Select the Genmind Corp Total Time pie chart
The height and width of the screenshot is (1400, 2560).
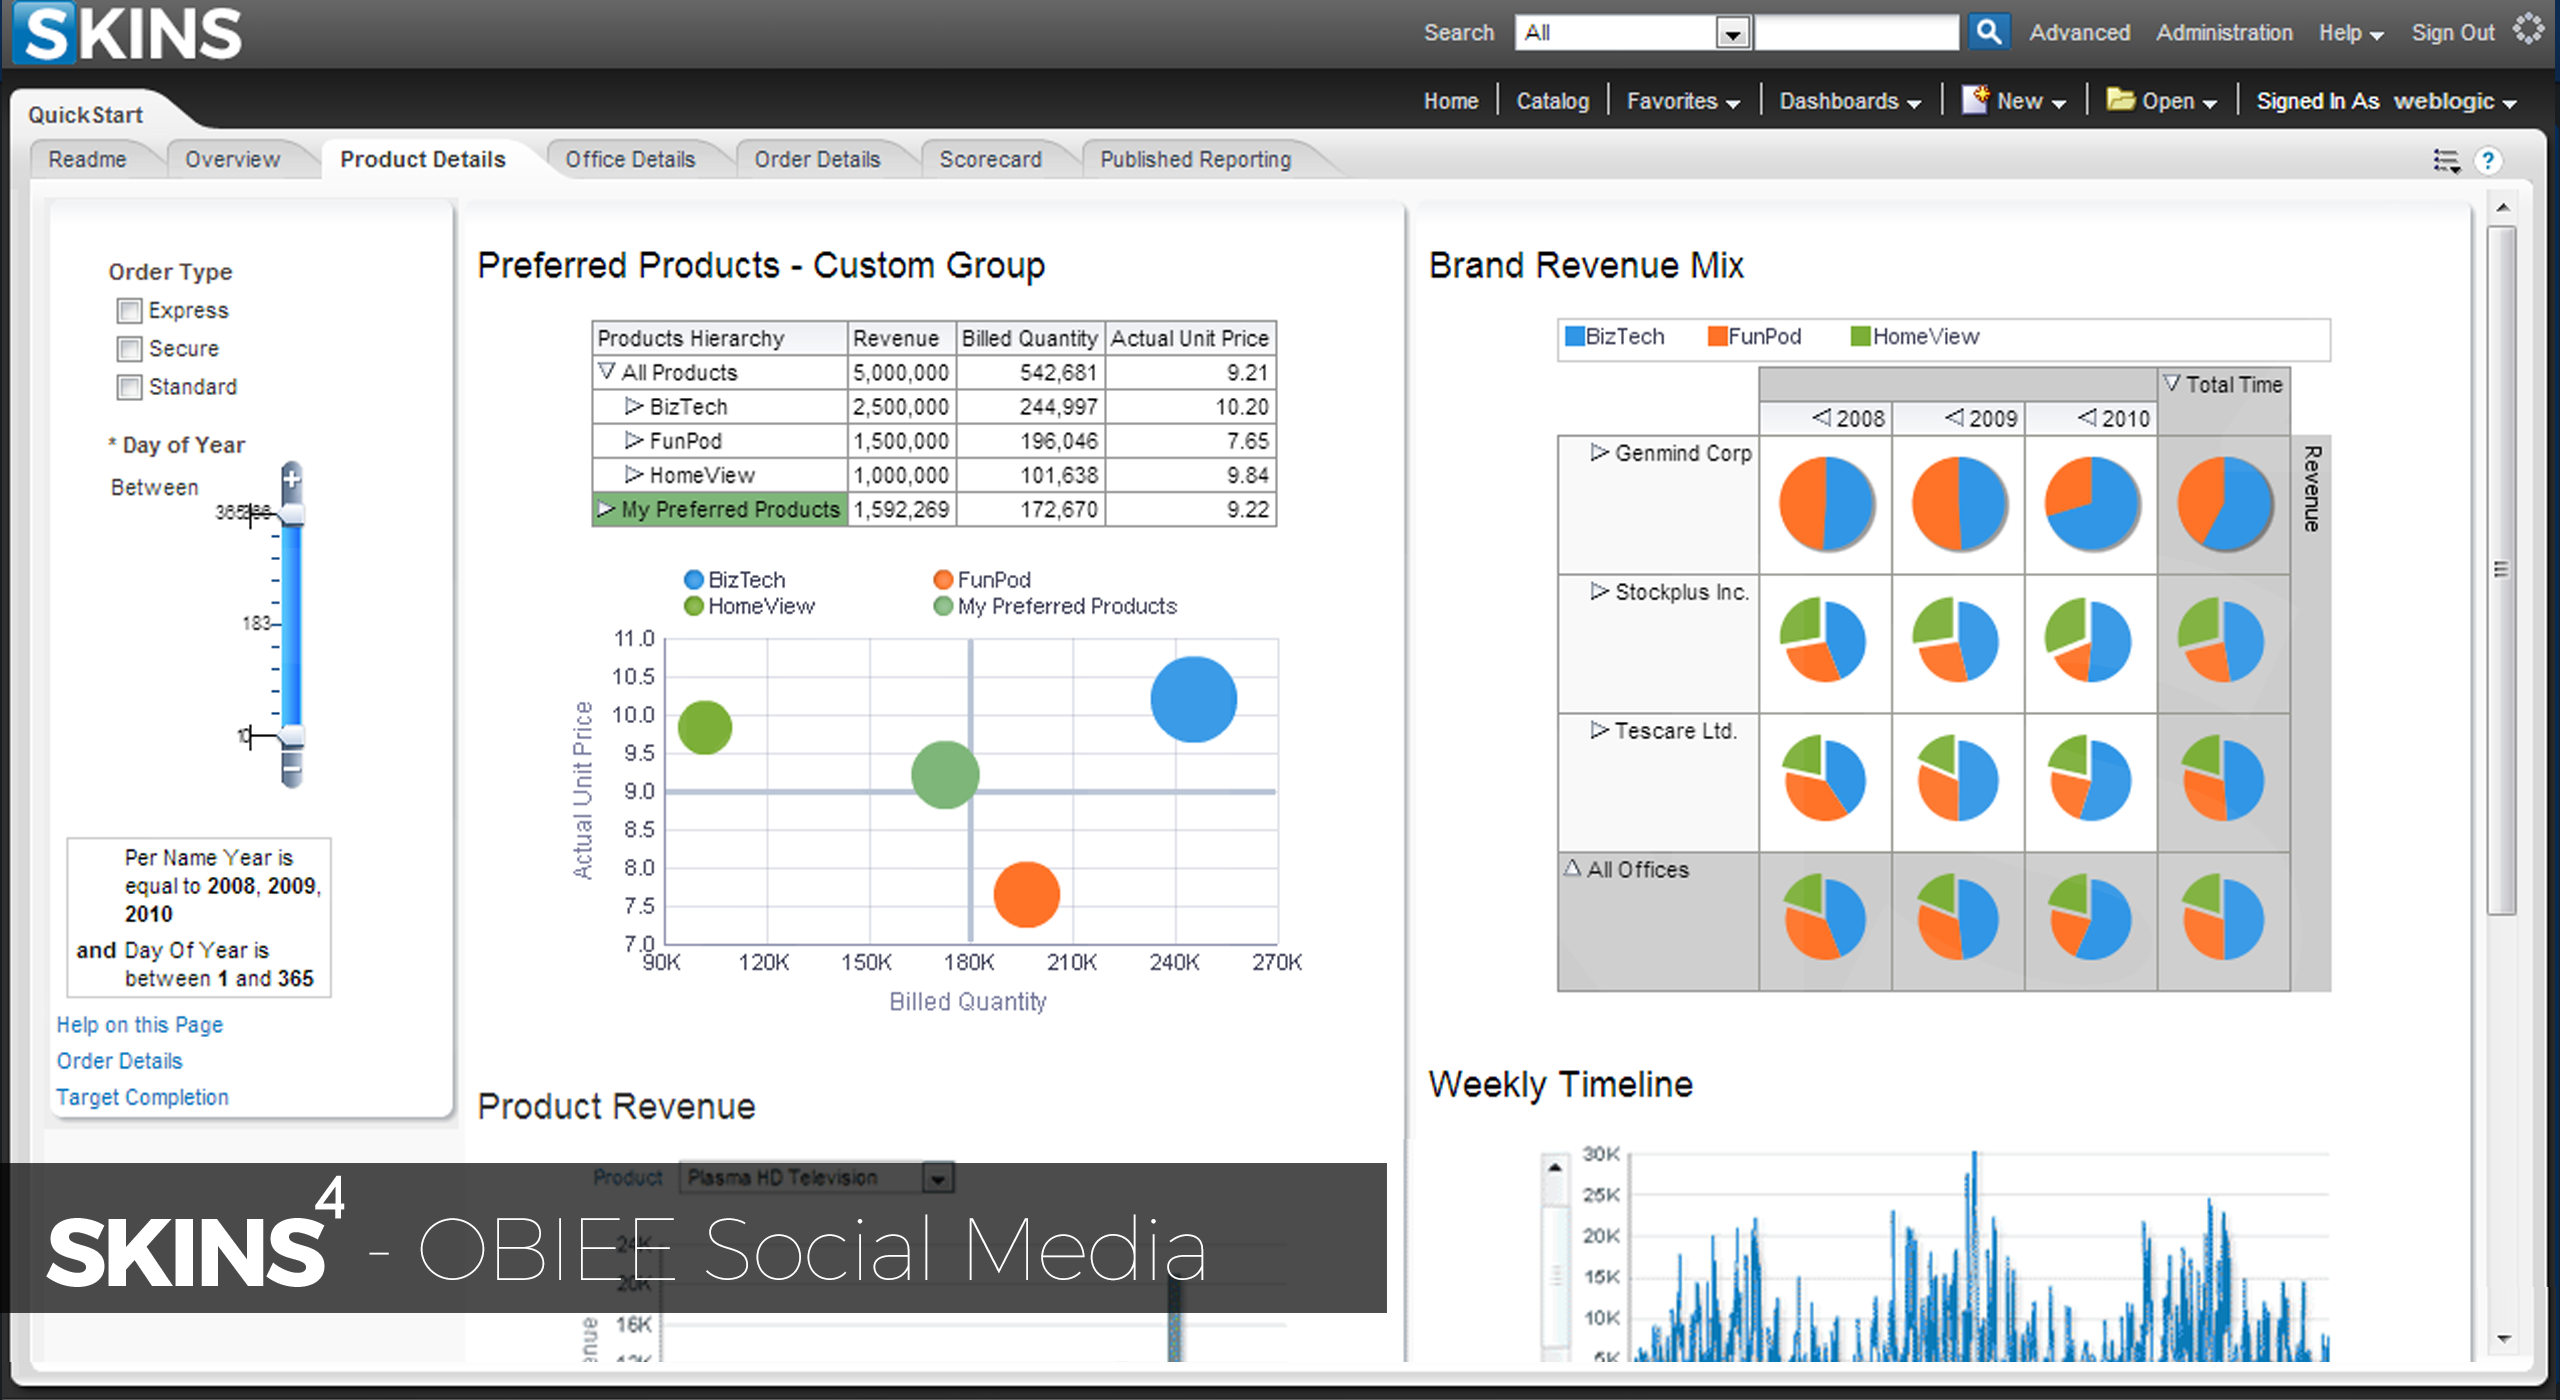pos(2225,504)
